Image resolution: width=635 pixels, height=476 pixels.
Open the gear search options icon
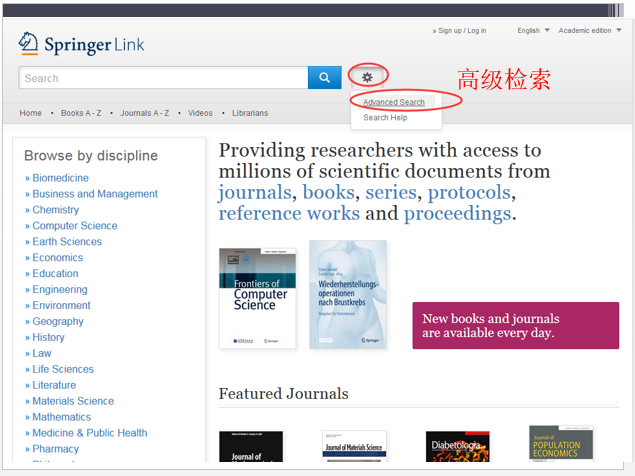click(x=367, y=77)
